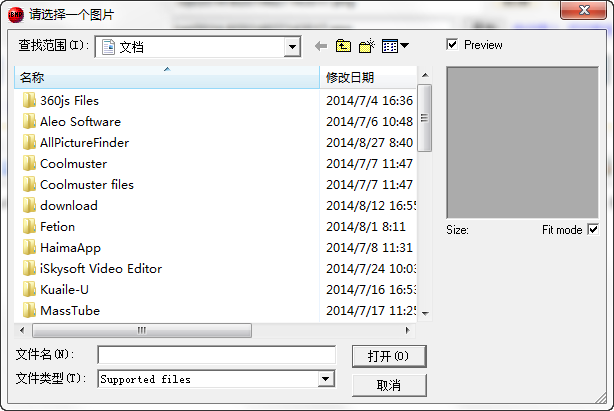Create a new folder
614x411 pixels.
pos(367,46)
